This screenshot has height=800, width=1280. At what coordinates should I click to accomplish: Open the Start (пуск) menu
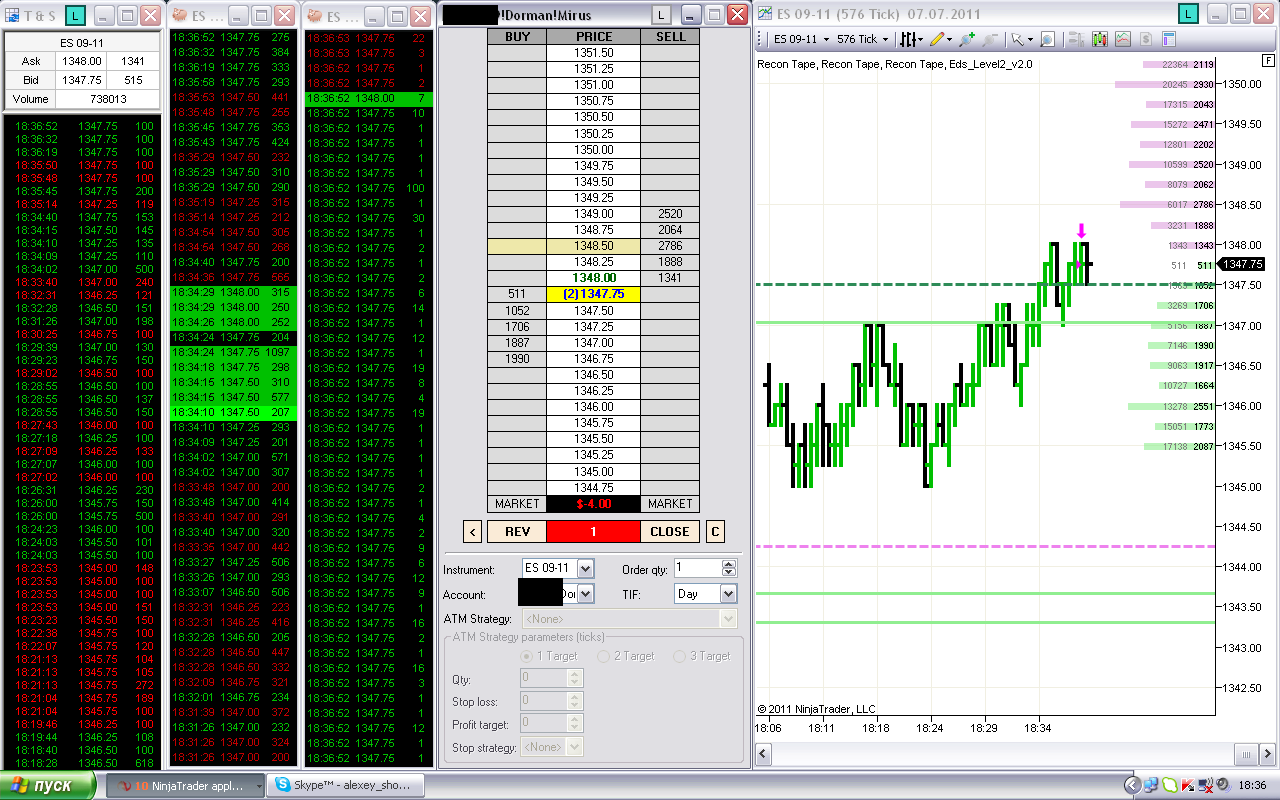(50, 786)
